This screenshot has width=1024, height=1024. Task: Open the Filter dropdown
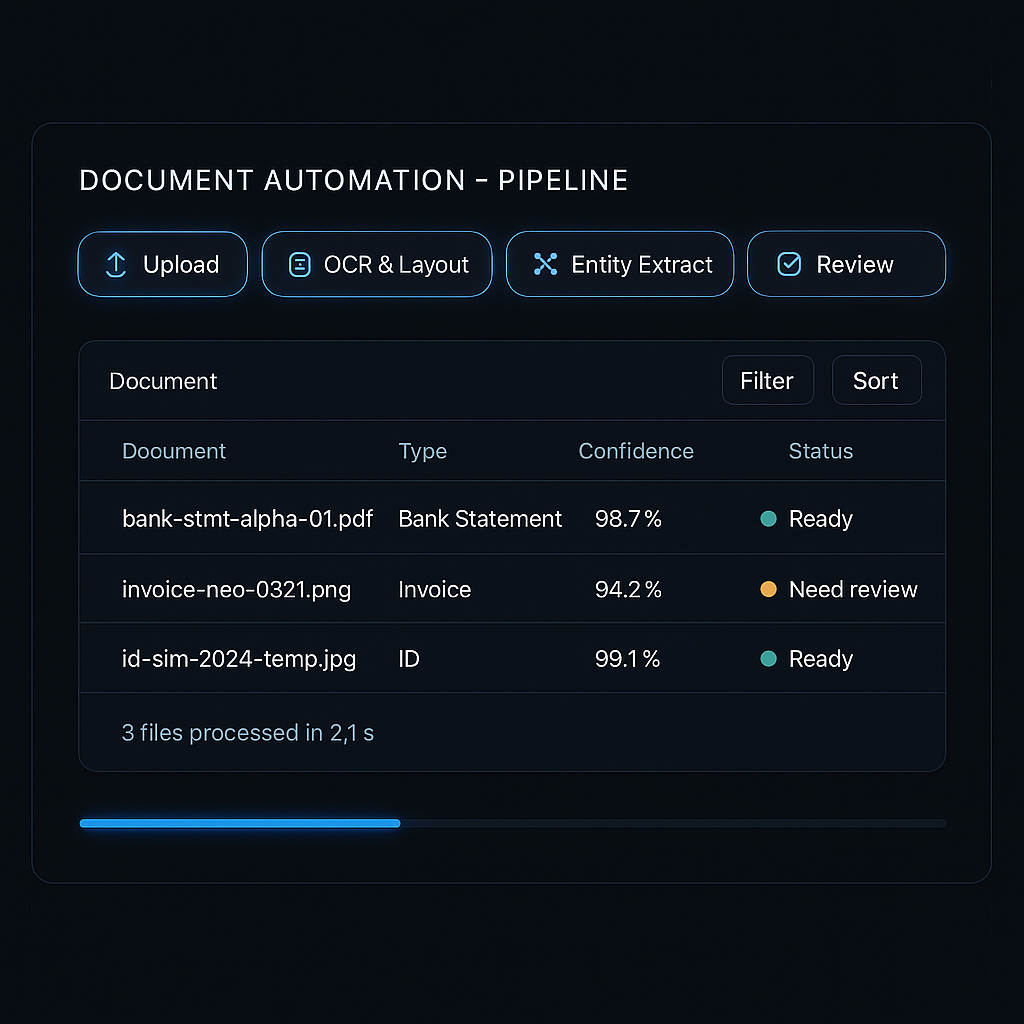tap(767, 380)
